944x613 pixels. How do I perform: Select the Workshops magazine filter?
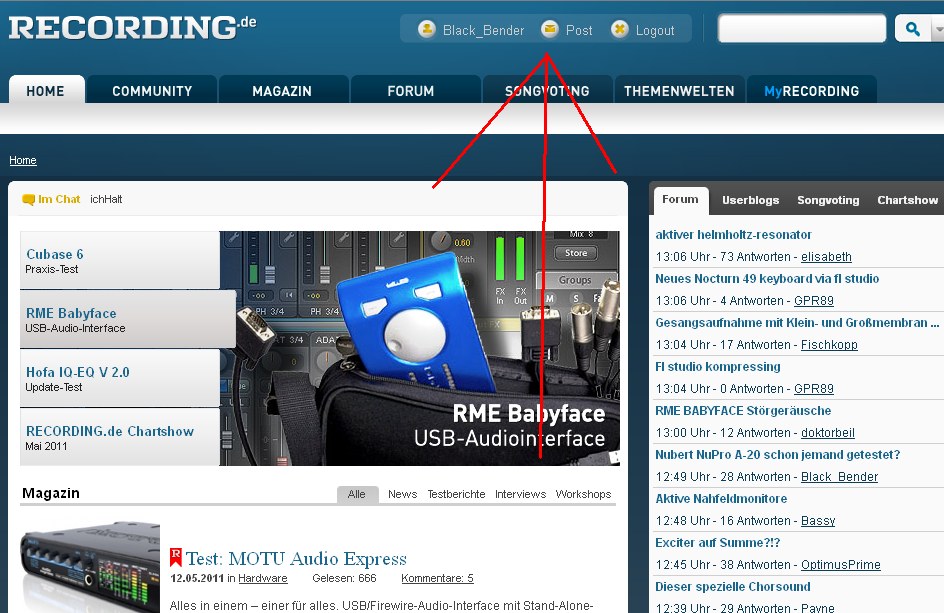[x=583, y=494]
